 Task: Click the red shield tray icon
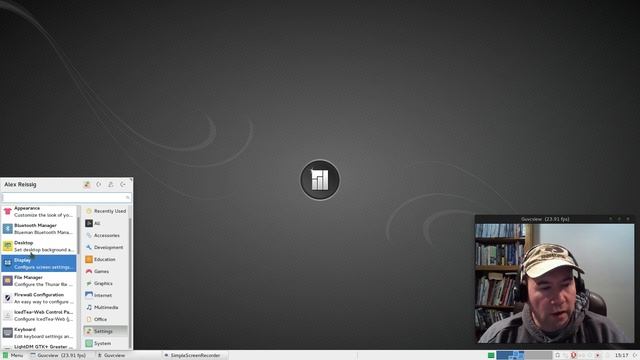pos(573,356)
